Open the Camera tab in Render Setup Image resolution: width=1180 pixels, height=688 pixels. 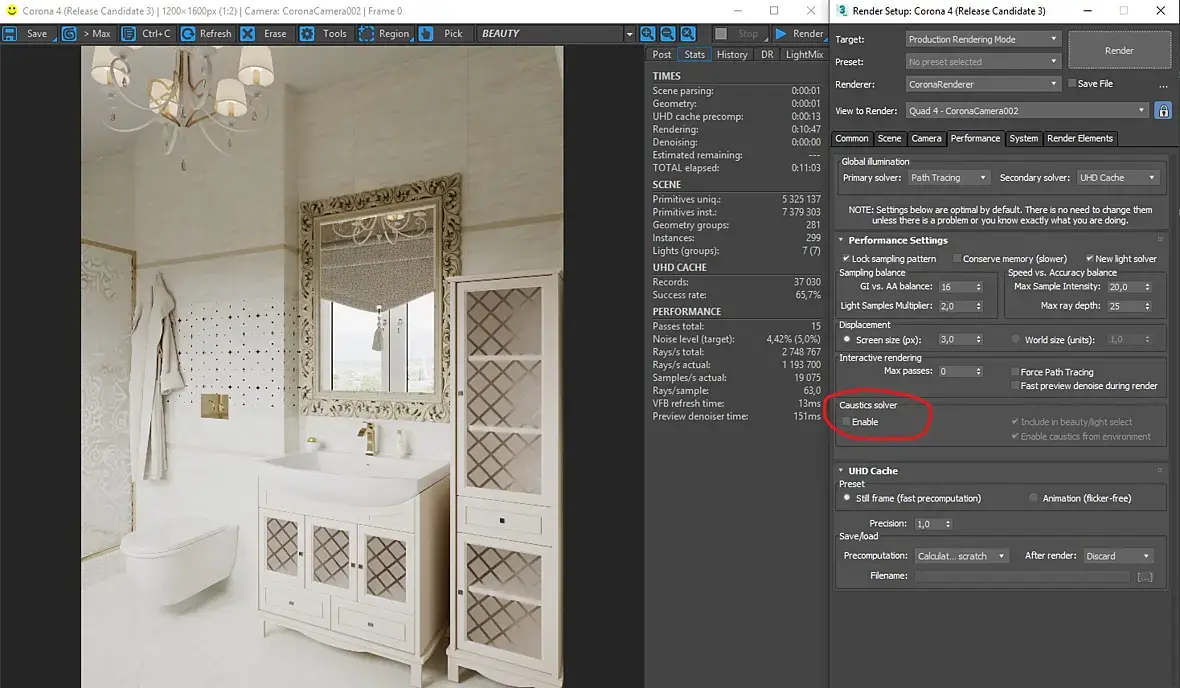pyautogui.click(x=926, y=139)
